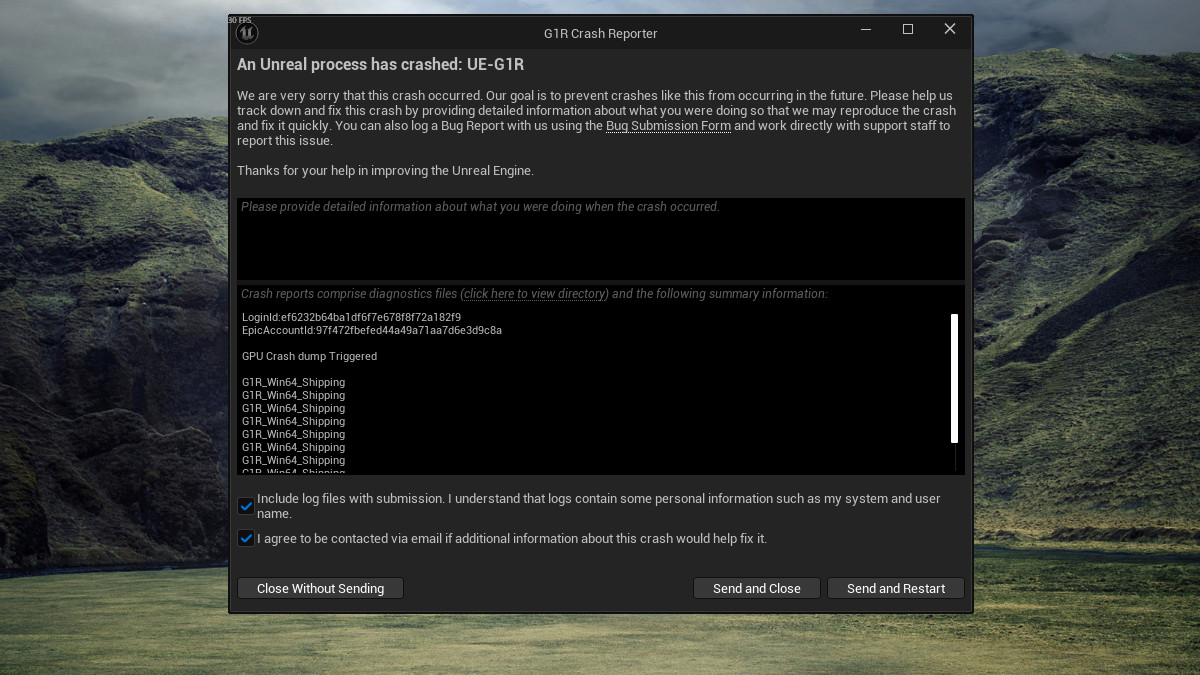1200x675 pixels.
Task: Click the 'Include log files' label text
Action: coord(598,506)
